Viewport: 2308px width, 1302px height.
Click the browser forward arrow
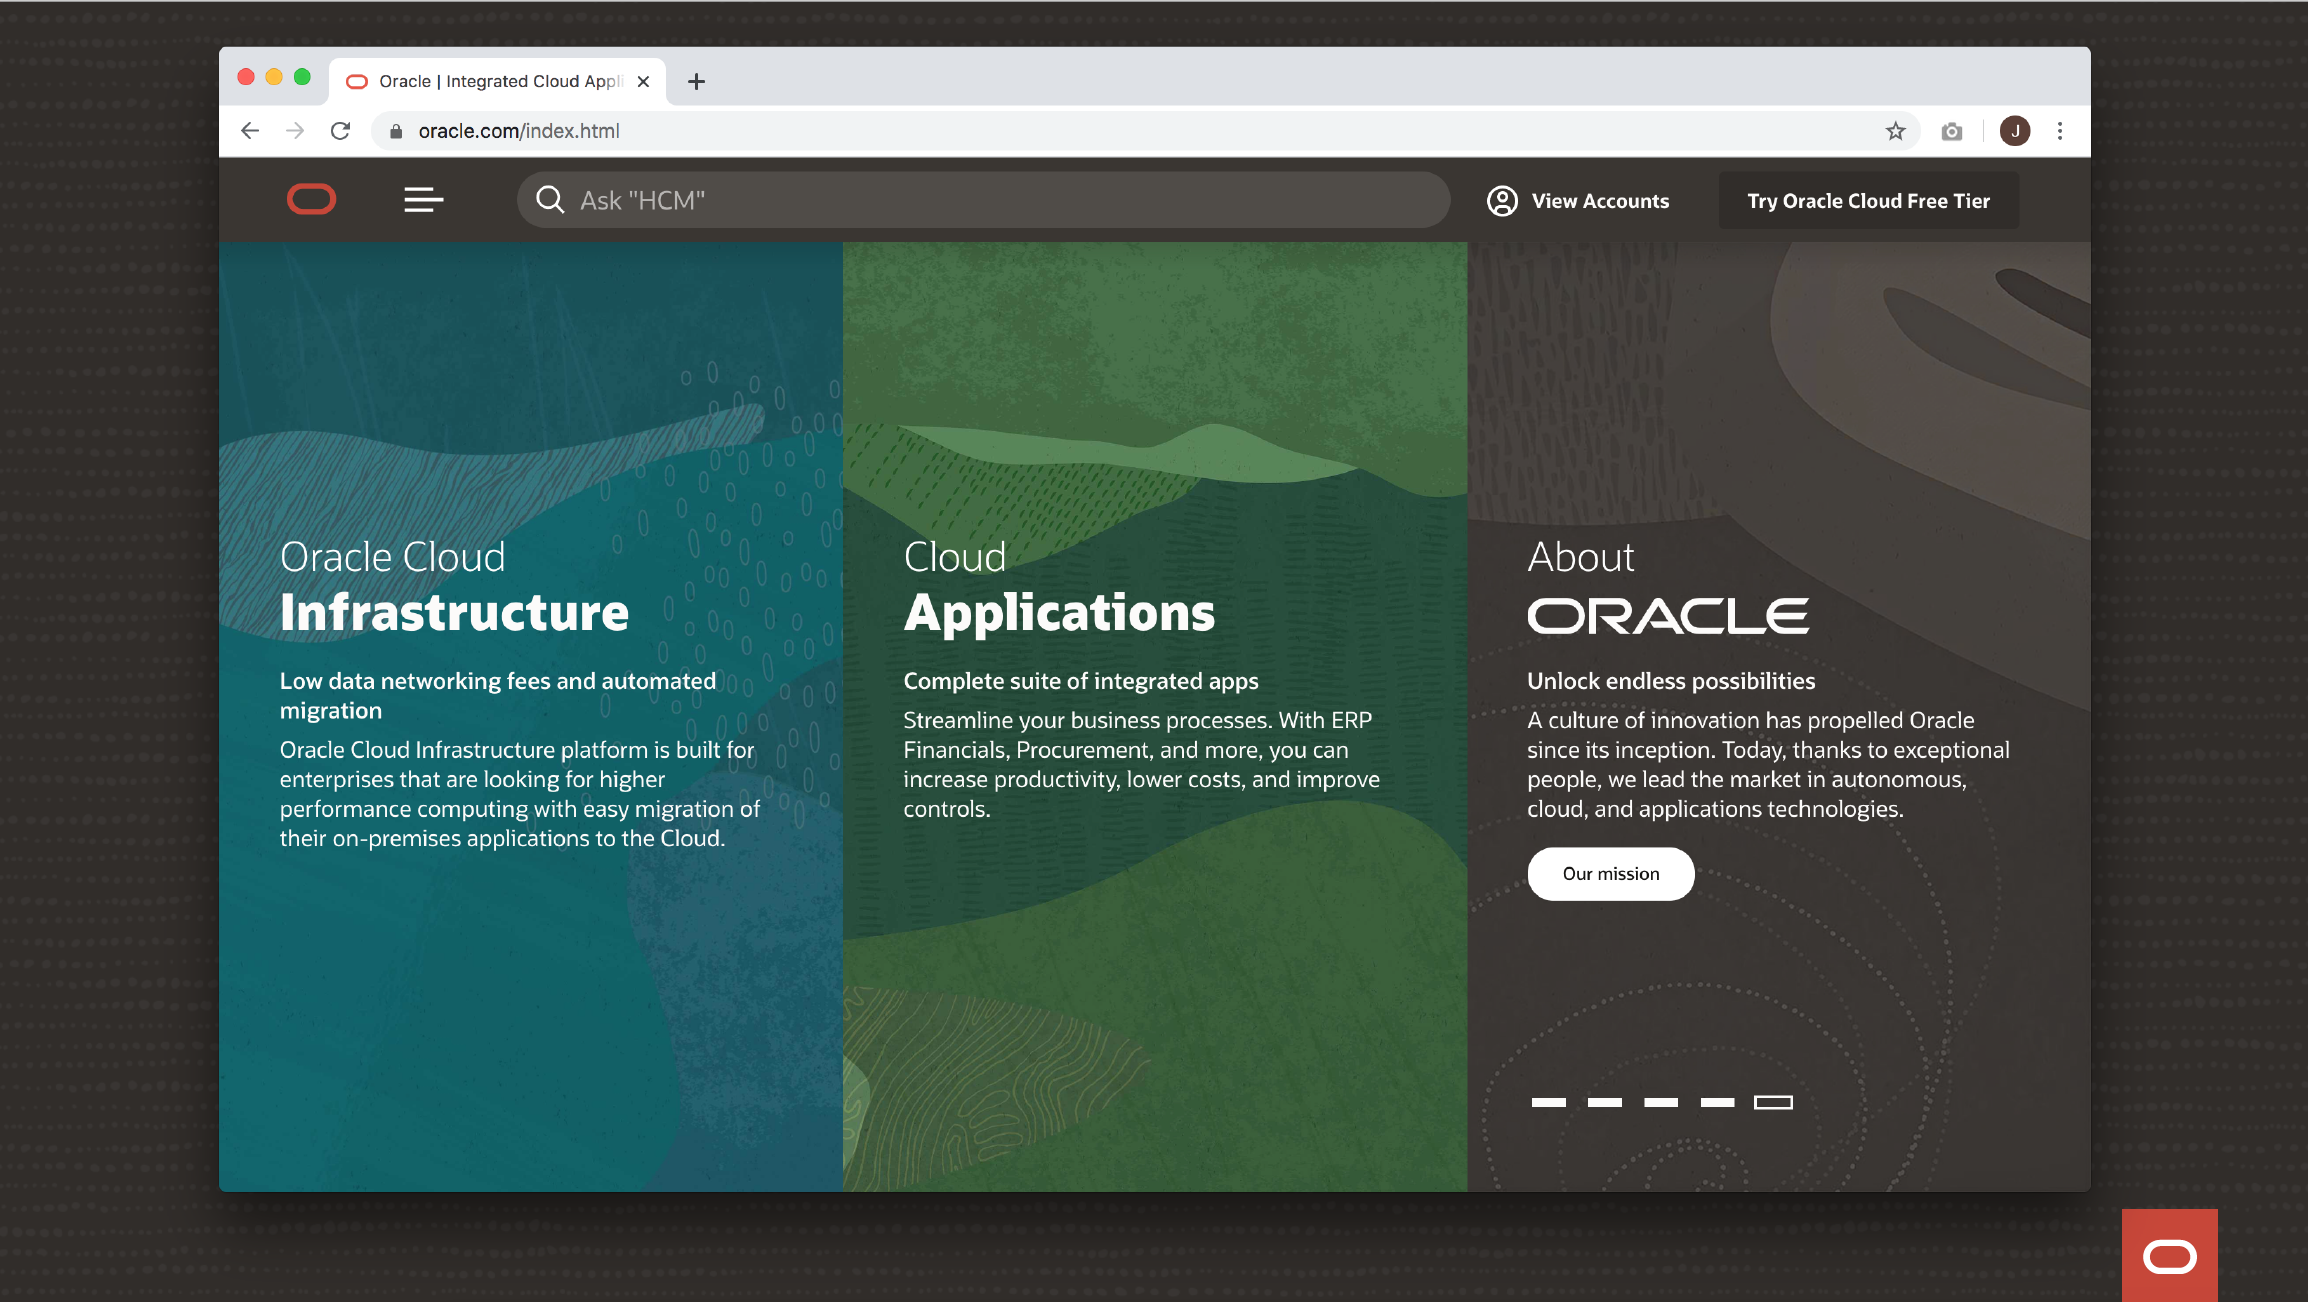click(295, 131)
